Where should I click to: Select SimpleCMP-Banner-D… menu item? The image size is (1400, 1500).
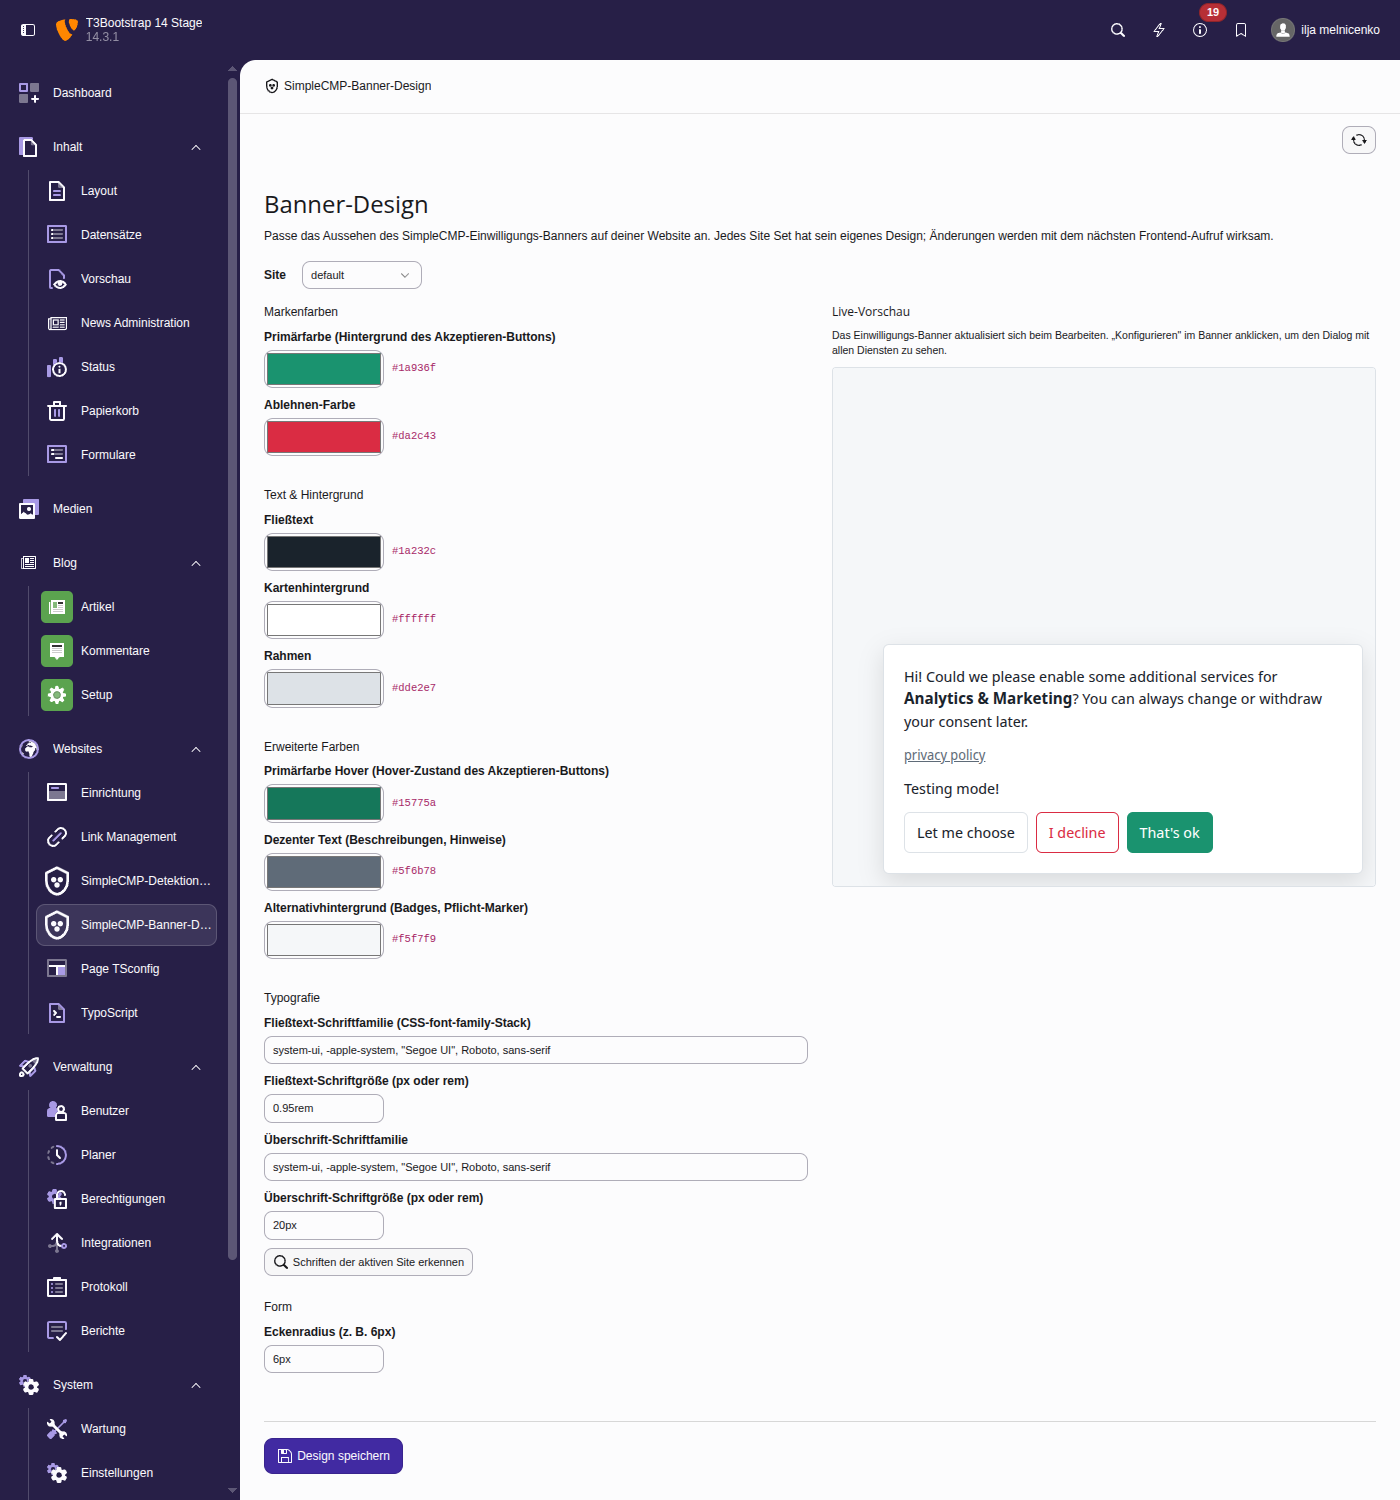(126, 925)
